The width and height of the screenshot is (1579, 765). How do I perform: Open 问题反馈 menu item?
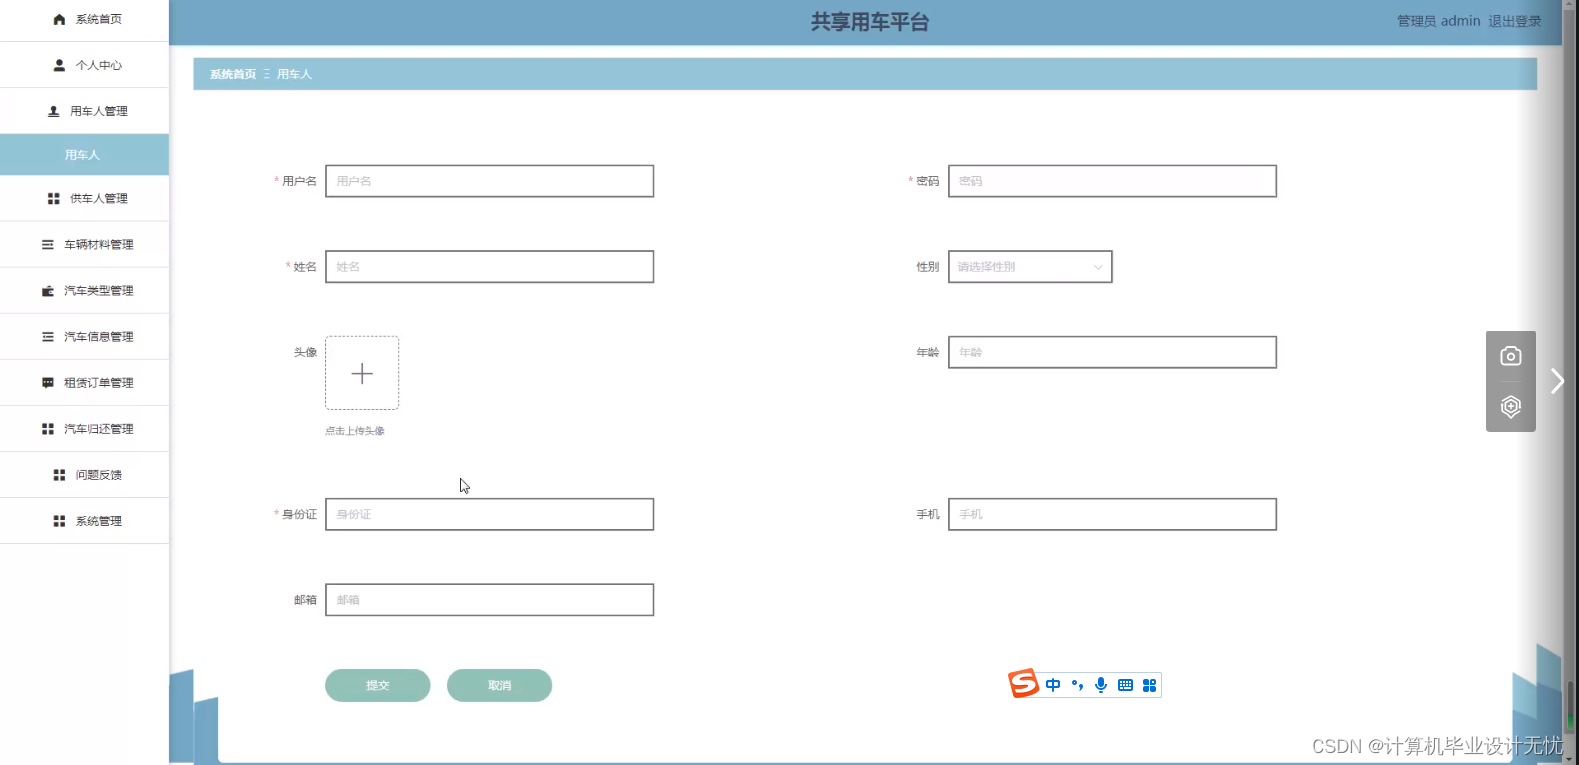[x=84, y=475]
